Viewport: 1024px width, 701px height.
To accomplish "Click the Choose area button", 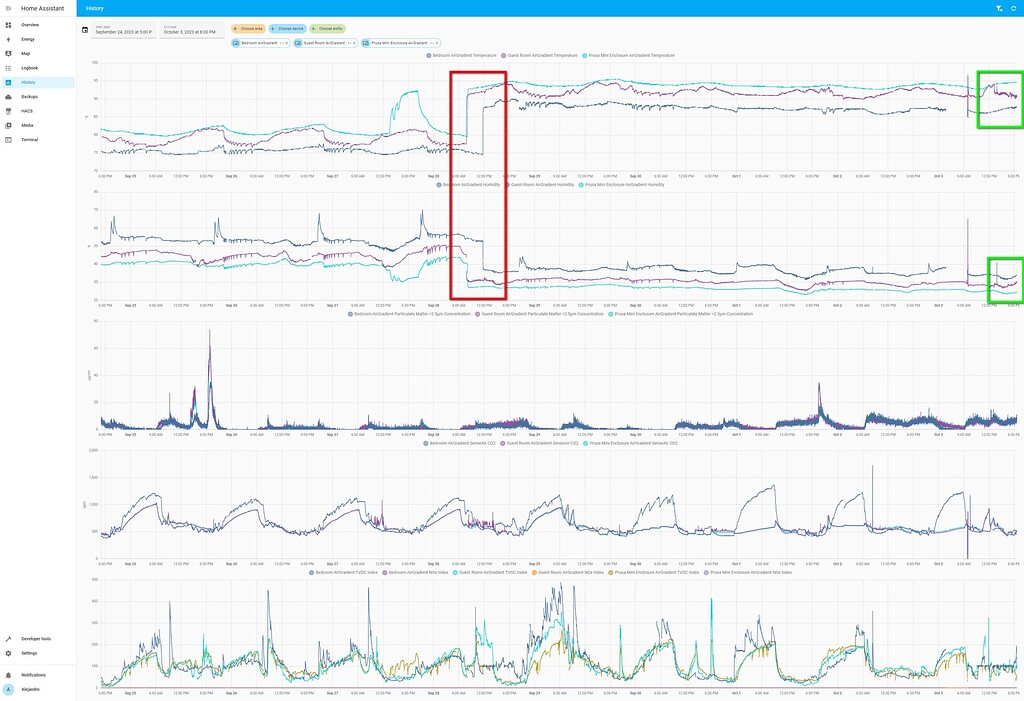I will 249,28.
